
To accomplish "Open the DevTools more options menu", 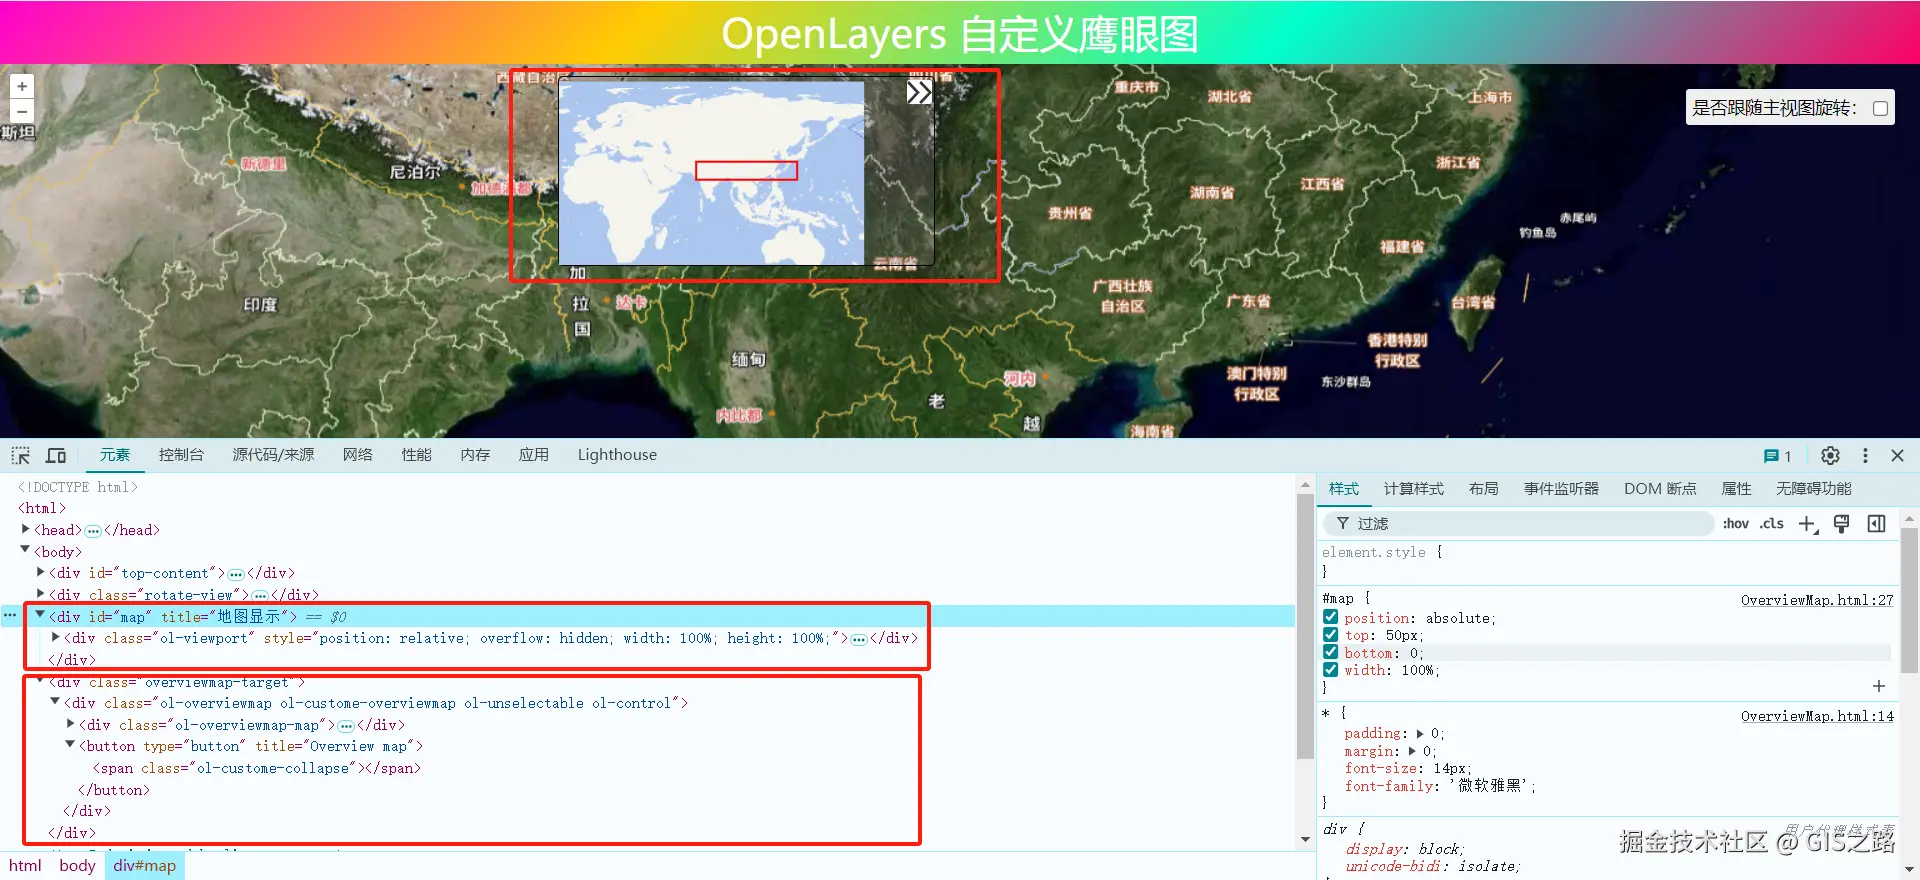I will click(x=1865, y=455).
